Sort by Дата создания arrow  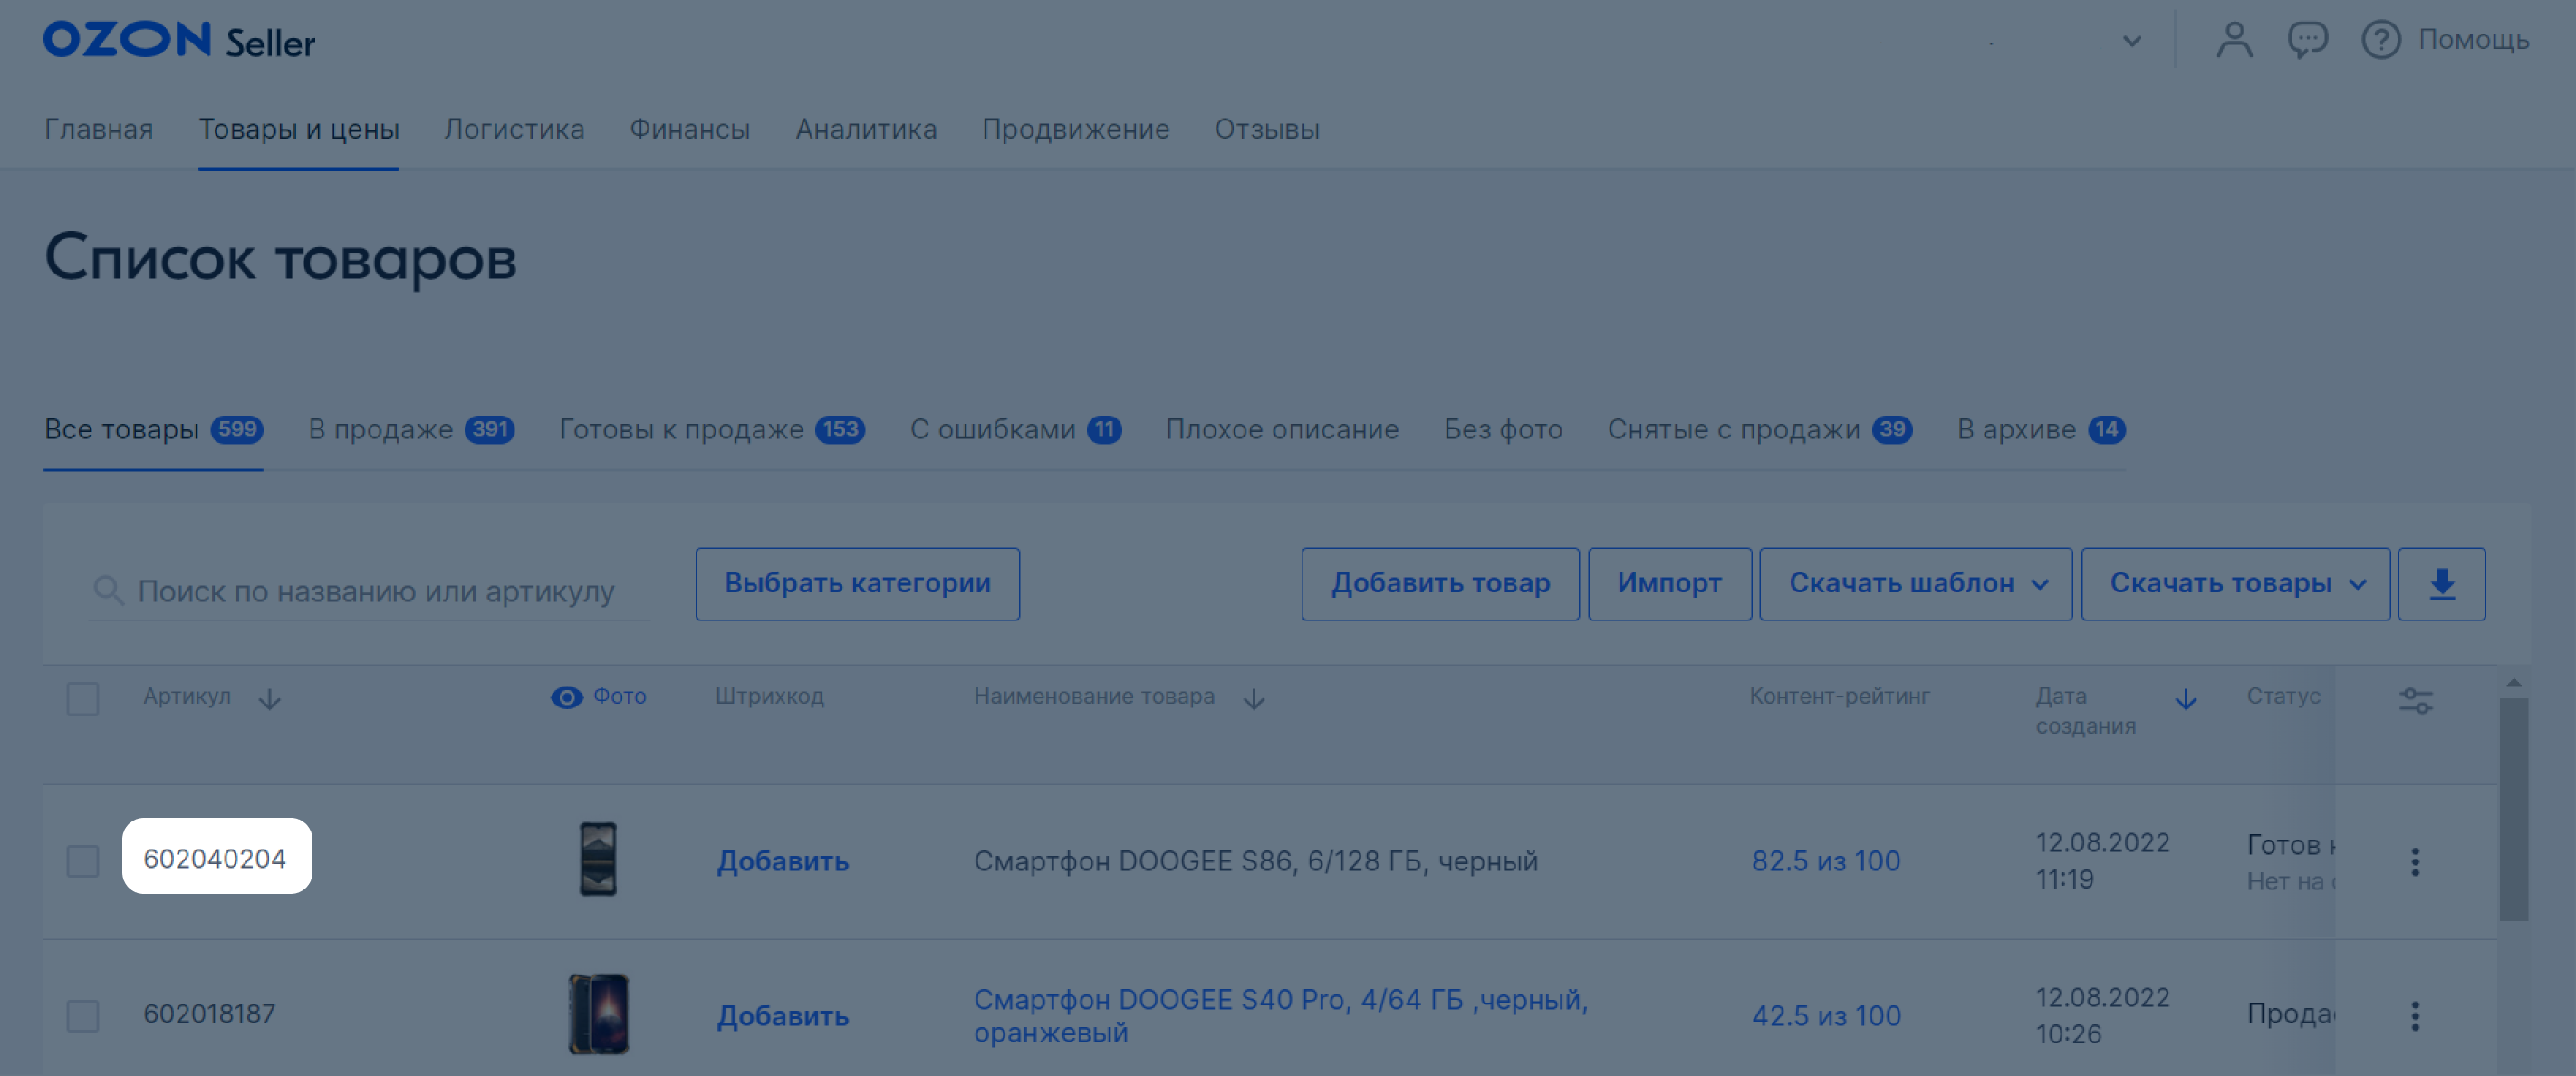[x=2186, y=699]
